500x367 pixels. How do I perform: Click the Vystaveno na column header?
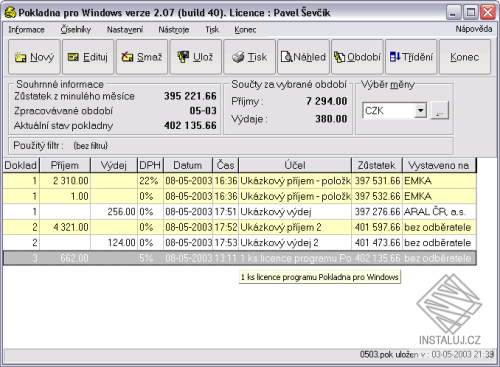pyautogui.click(x=439, y=165)
